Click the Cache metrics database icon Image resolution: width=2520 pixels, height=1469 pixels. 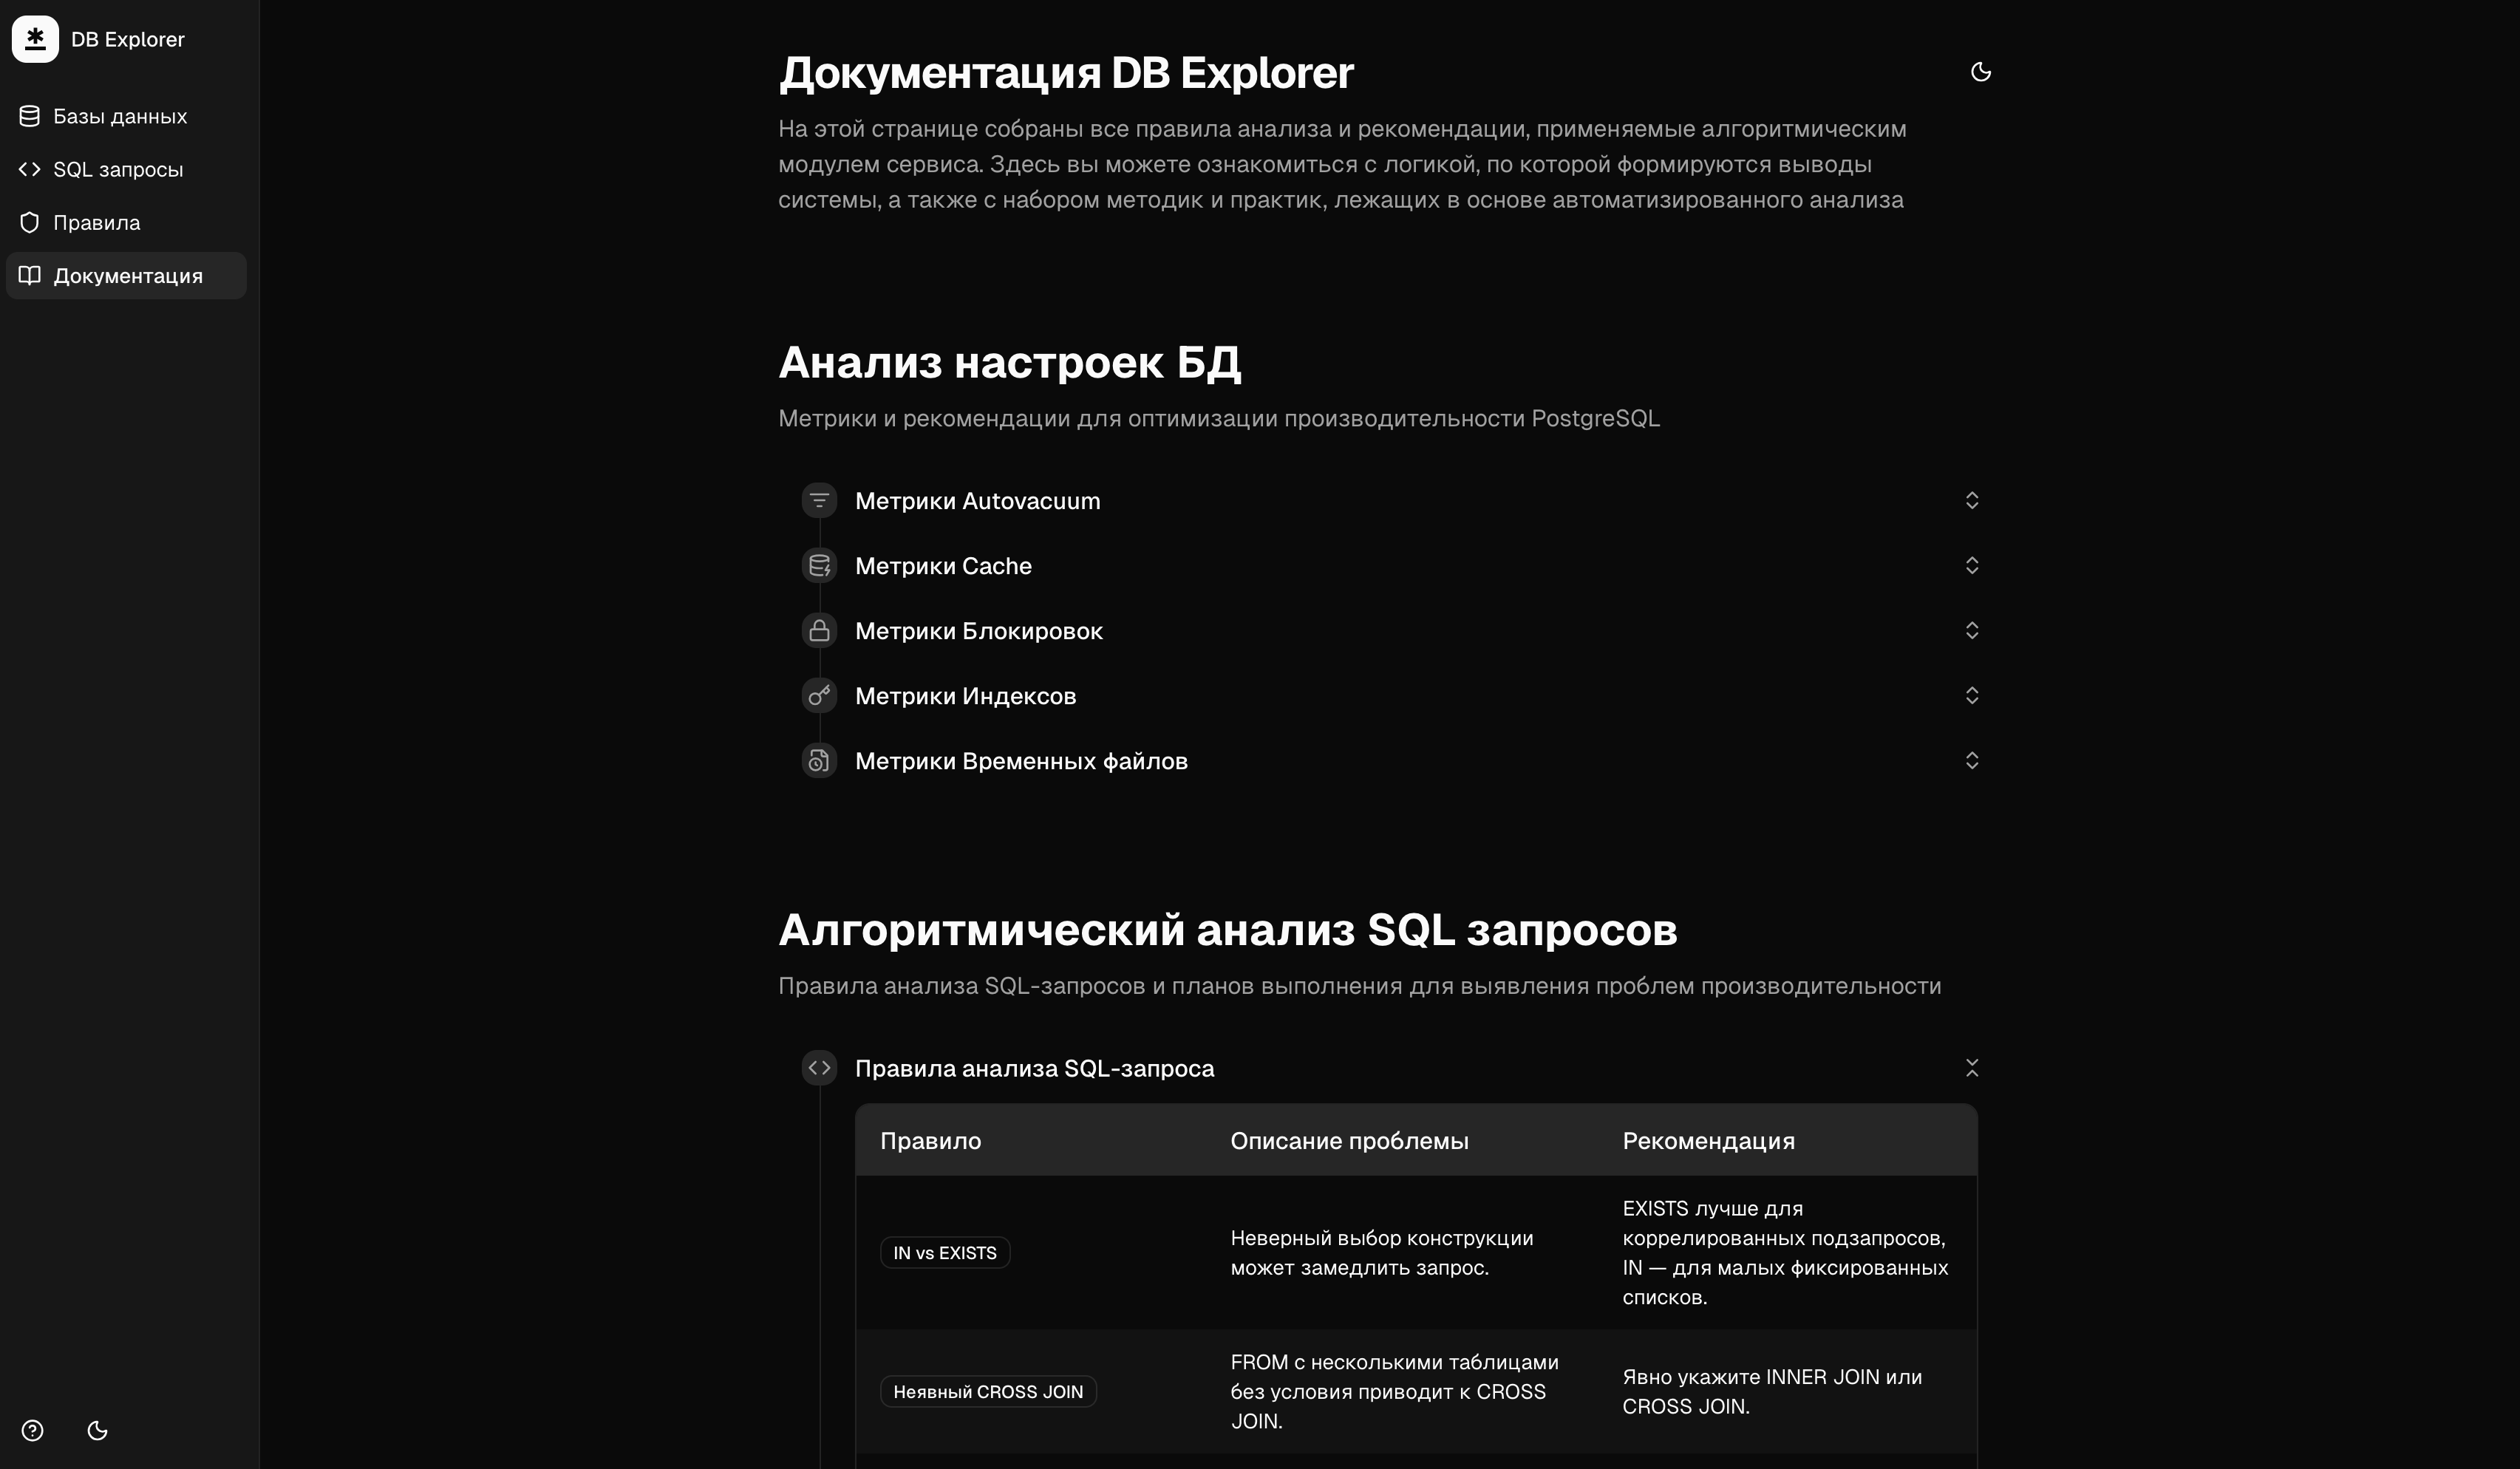click(x=819, y=565)
